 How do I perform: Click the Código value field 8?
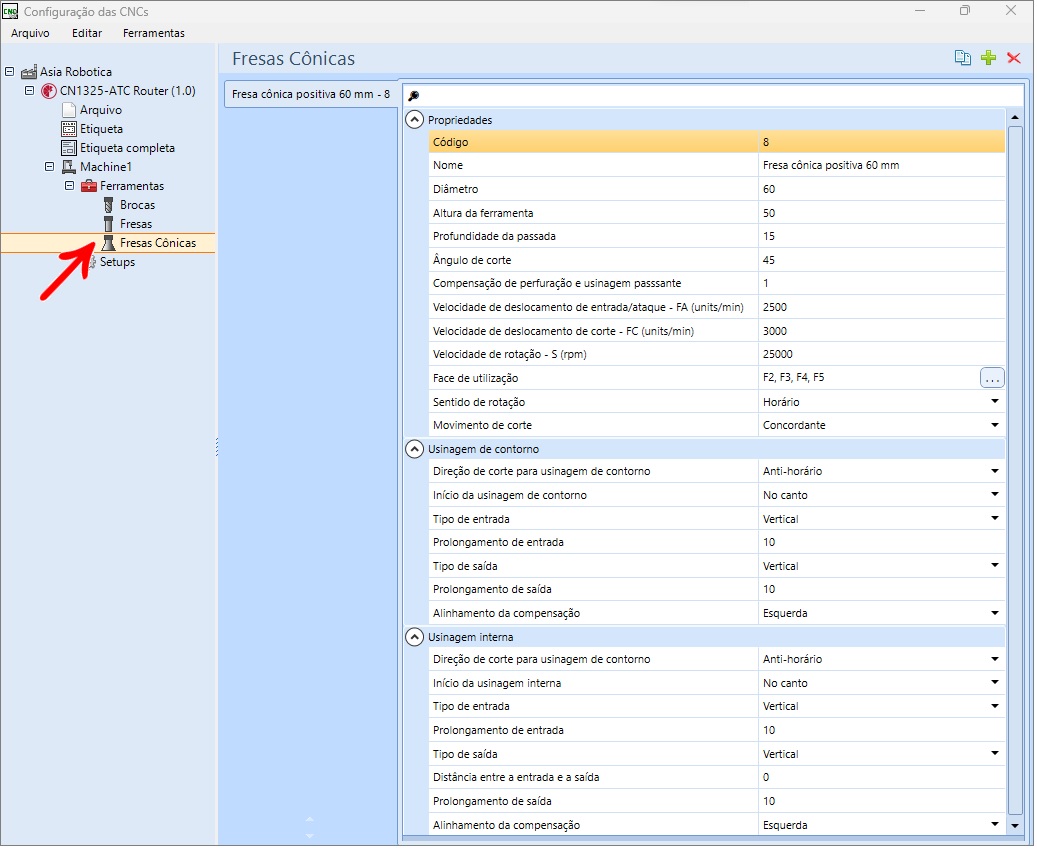pos(882,142)
